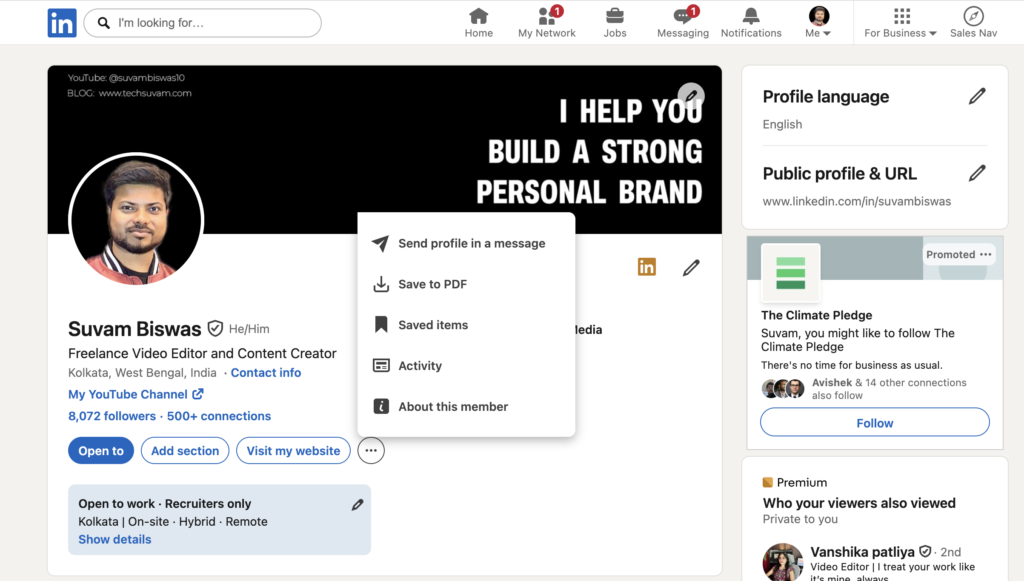The height and width of the screenshot is (581, 1024).
Task: Click the LinkedIn logo in the top bar
Action: 62,23
